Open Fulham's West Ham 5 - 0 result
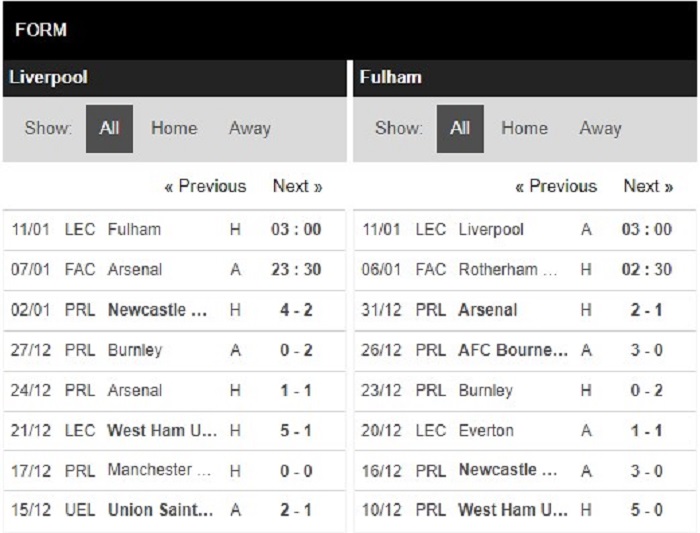This screenshot has width=700, height=533. [x=525, y=510]
